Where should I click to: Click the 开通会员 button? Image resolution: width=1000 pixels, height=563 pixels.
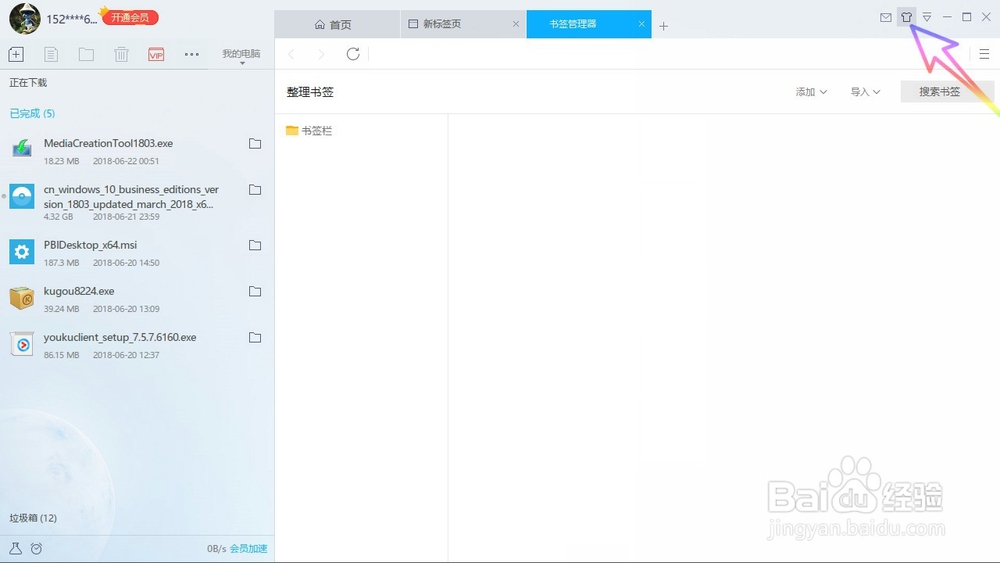point(130,18)
